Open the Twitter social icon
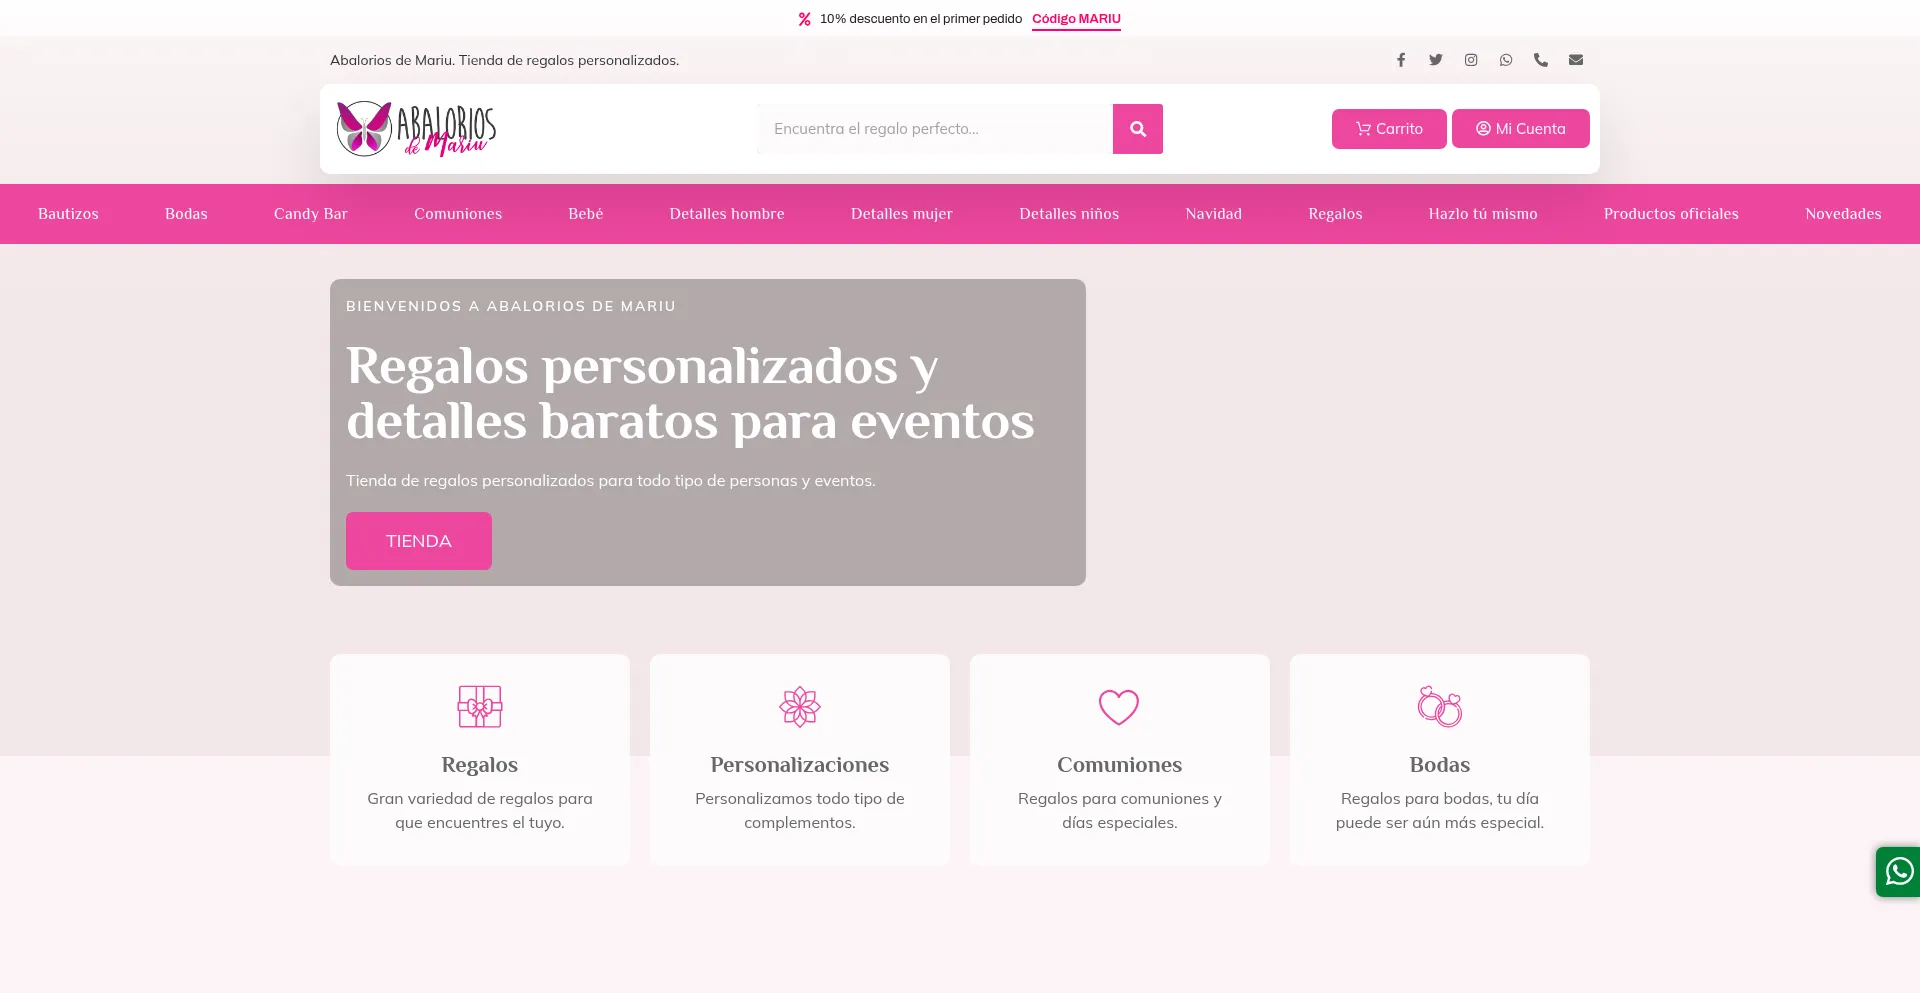Screen dimensions: 1920x993 (x=1436, y=60)
